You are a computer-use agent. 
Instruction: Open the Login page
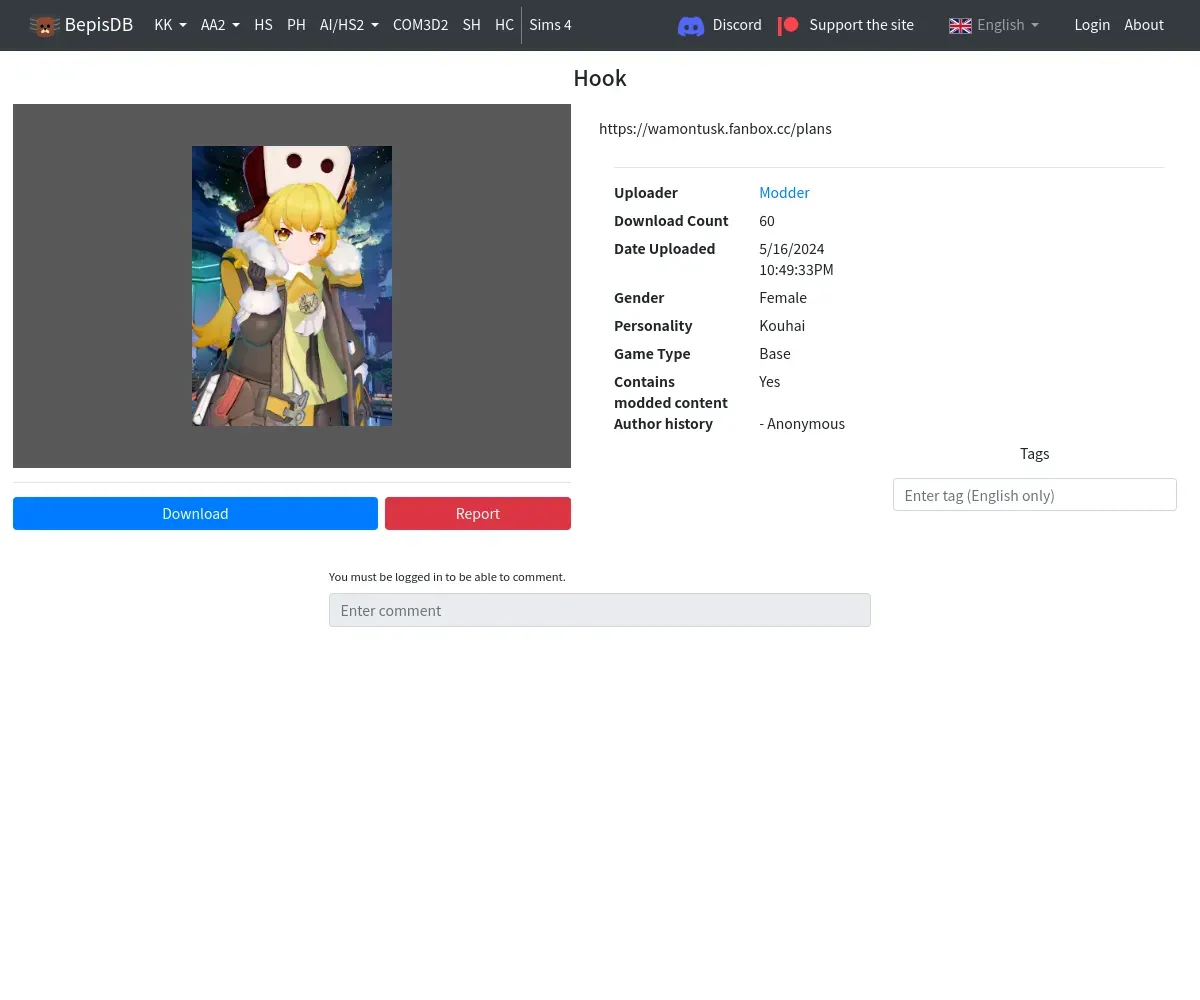(x=1092, y=25)
